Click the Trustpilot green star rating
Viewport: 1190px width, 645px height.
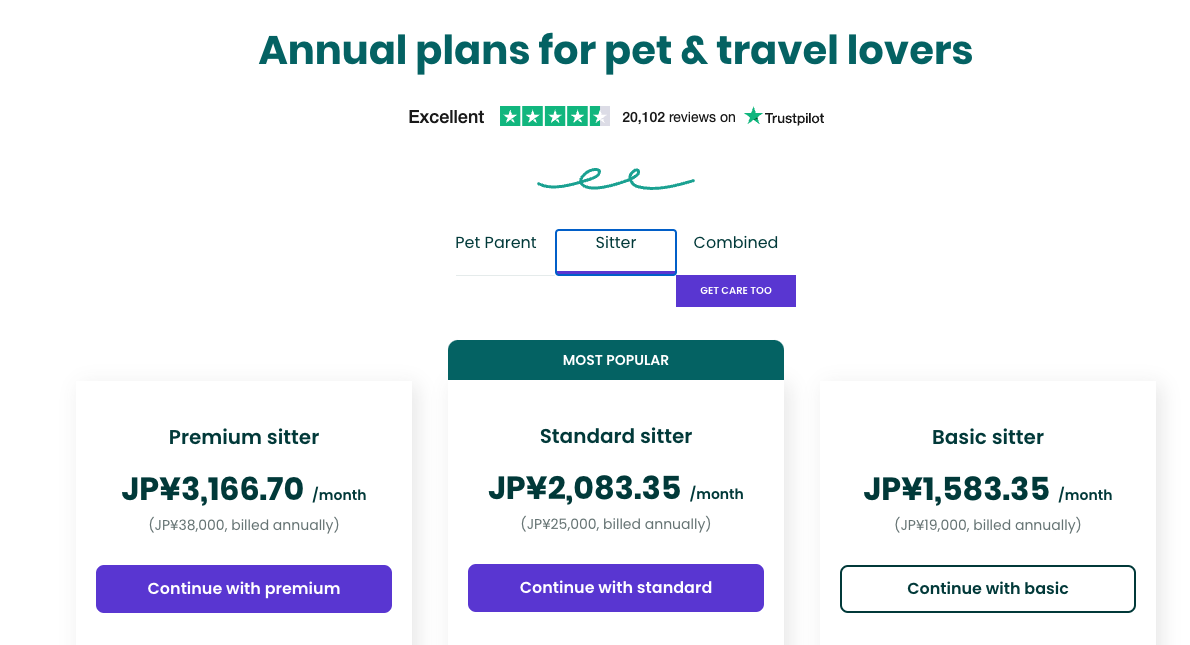coord(554,117)
